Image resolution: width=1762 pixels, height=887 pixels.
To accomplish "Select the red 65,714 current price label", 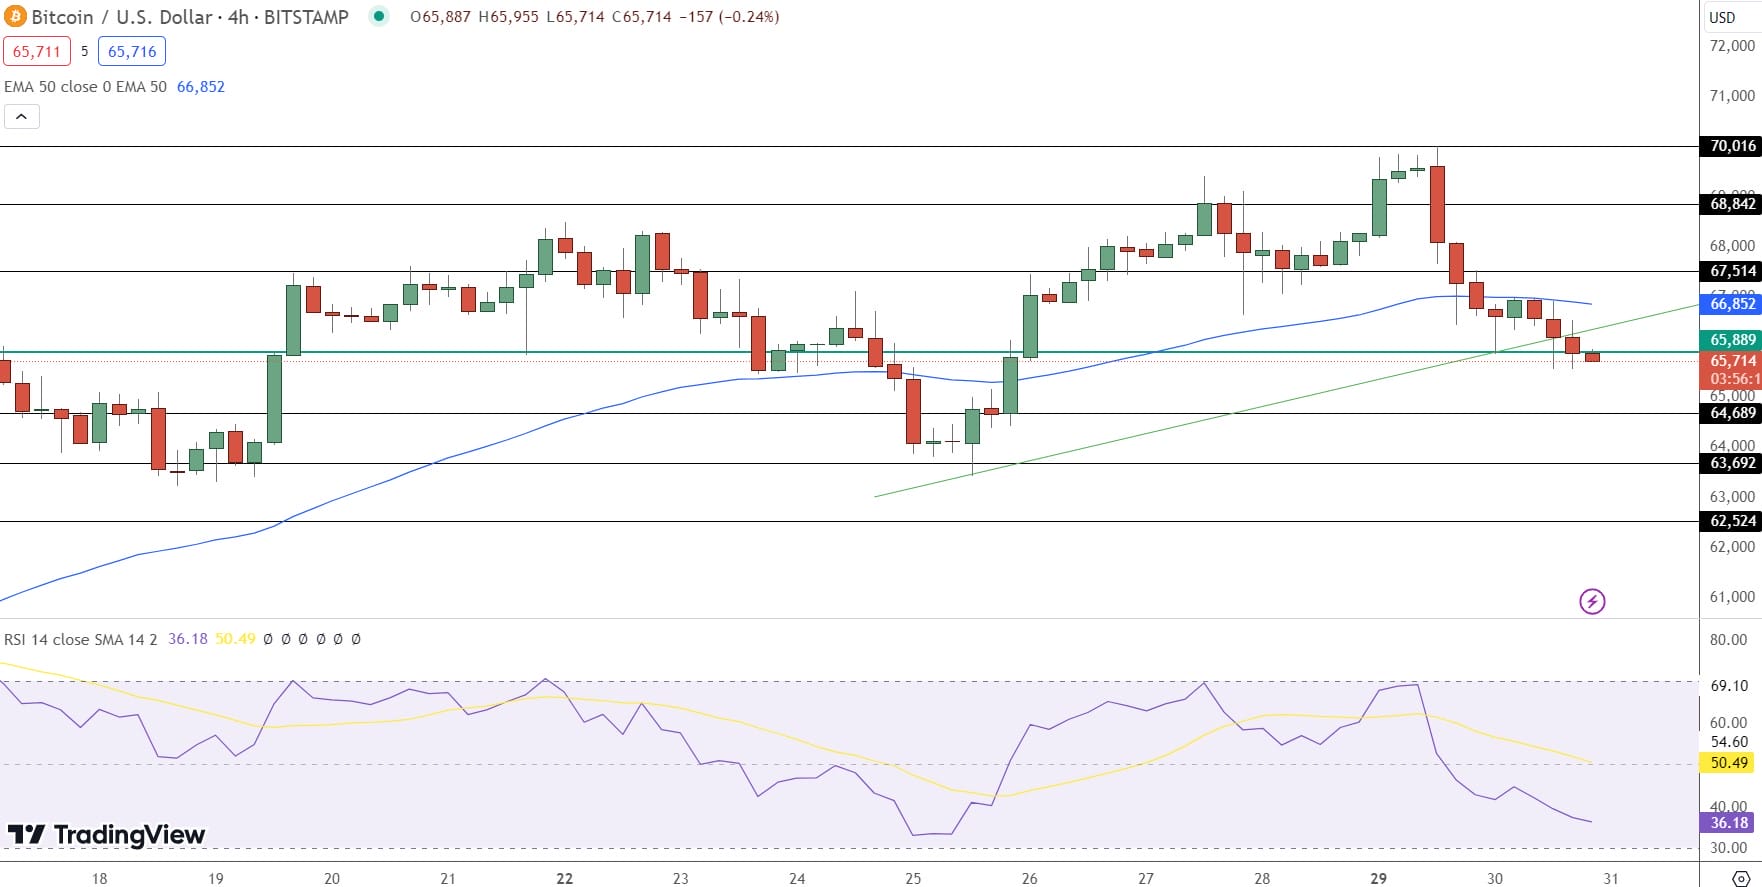I will point(1732,361).
